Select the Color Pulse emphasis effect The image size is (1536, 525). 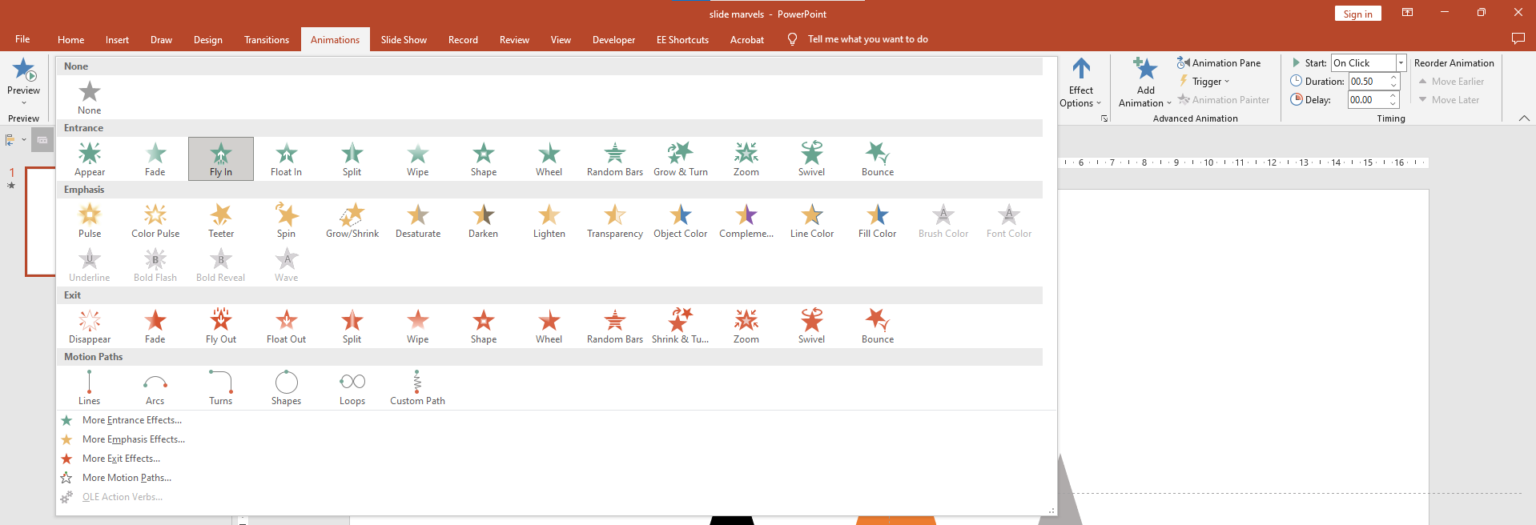tap(155, 221)
